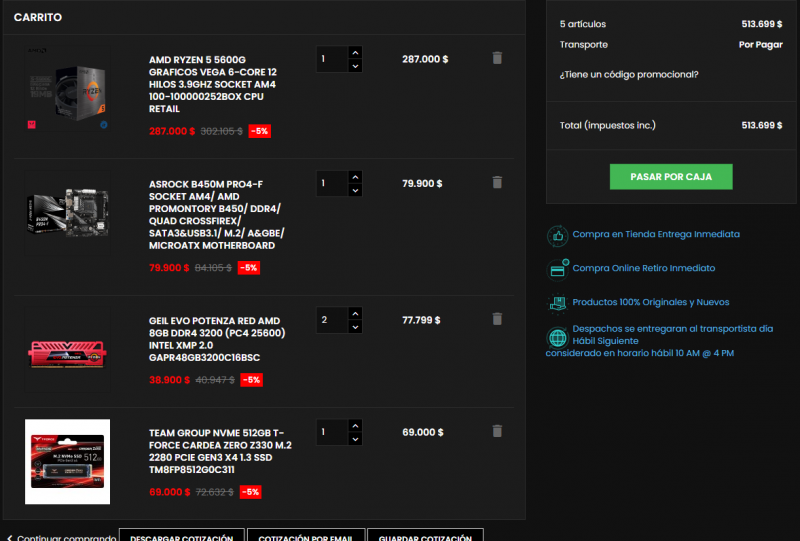Image resolution: width=800 pixels, height=541 pixels.
Task: Remove Team Group NVMe SSD from cart
Action: pyautogui.click(x=497, y=432)
